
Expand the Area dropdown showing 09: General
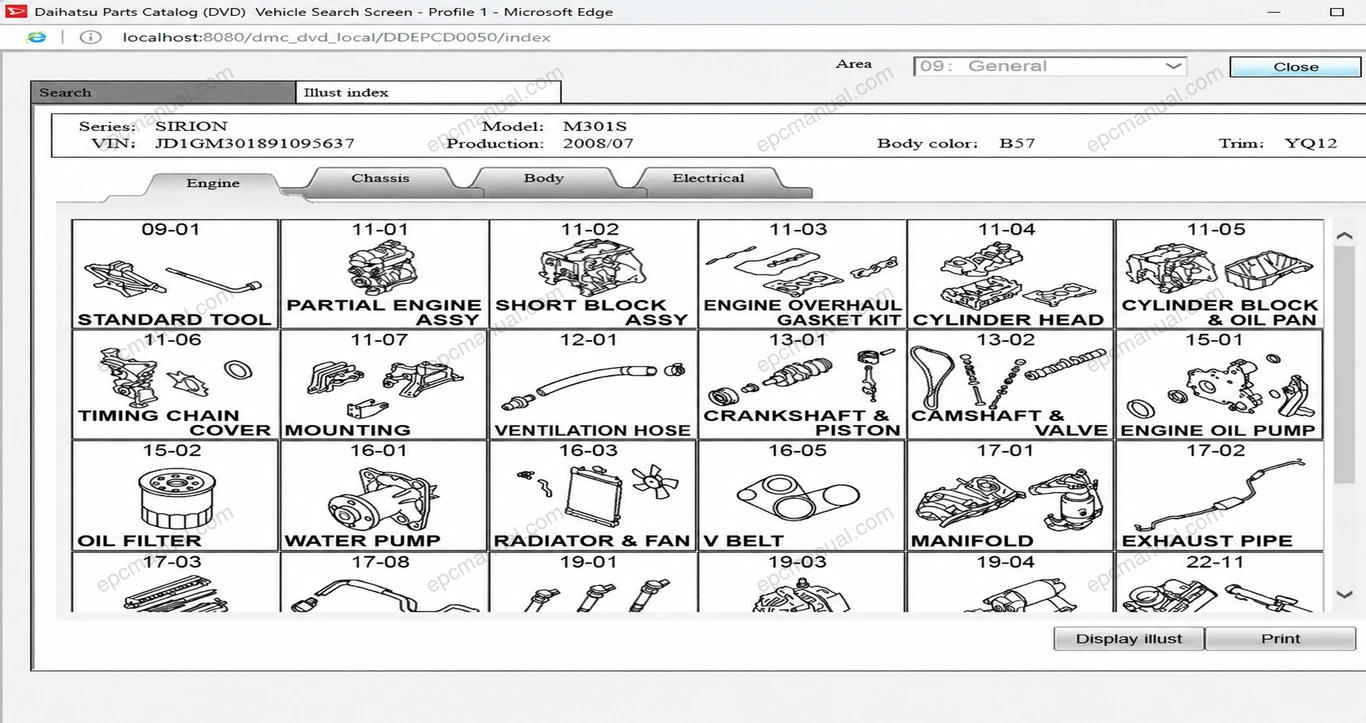[1050, 66]
